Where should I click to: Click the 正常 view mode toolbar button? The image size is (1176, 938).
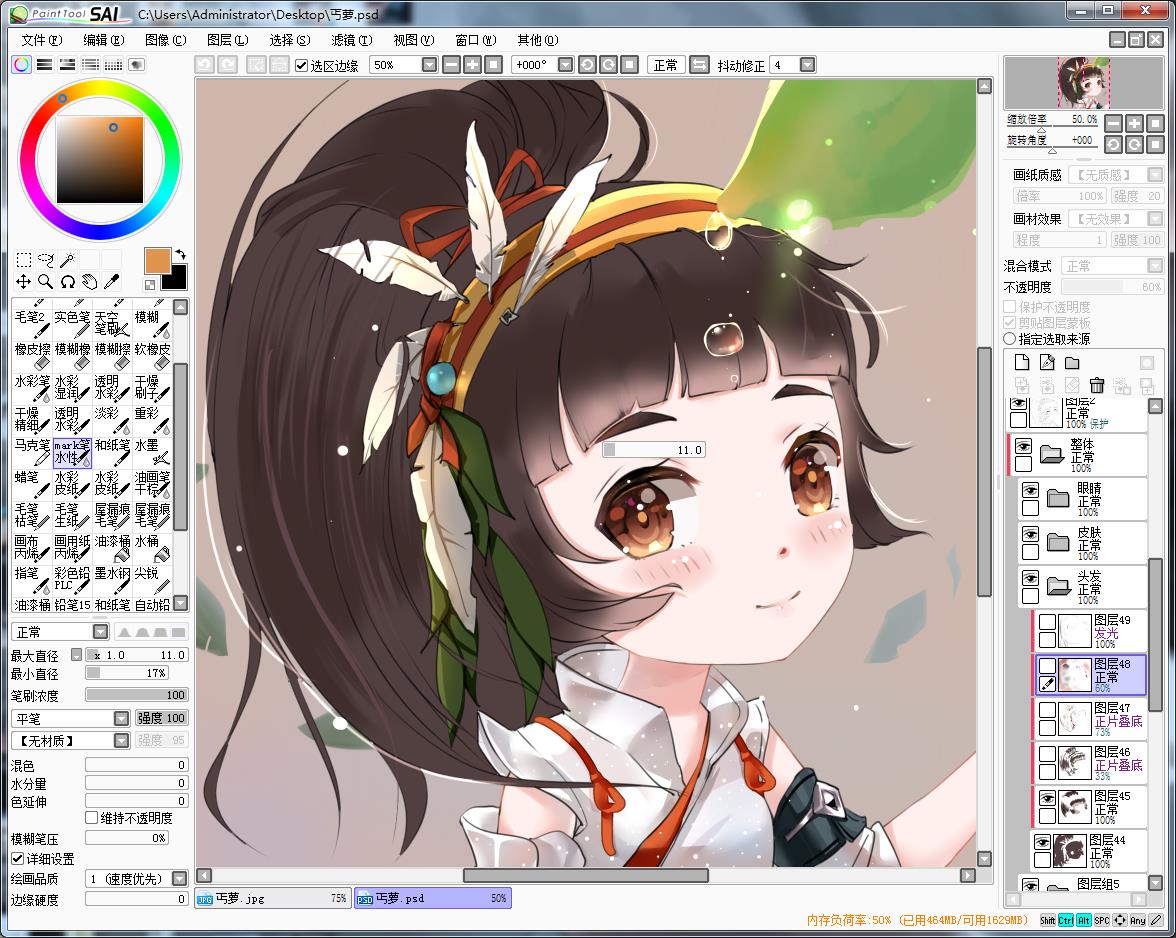[665, 65]
